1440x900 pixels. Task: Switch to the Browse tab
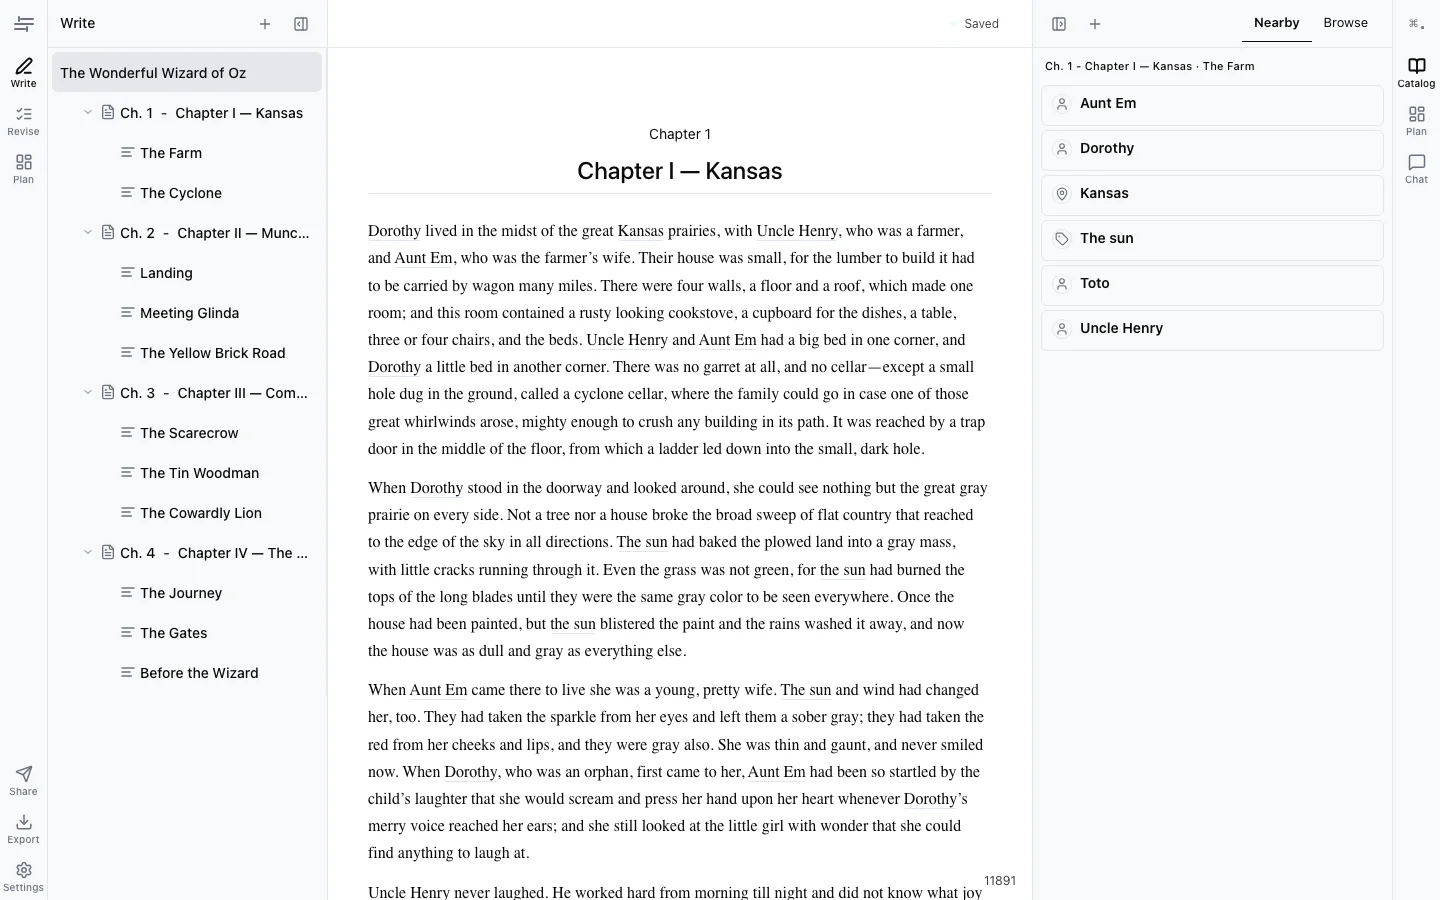pos(1345,22)
